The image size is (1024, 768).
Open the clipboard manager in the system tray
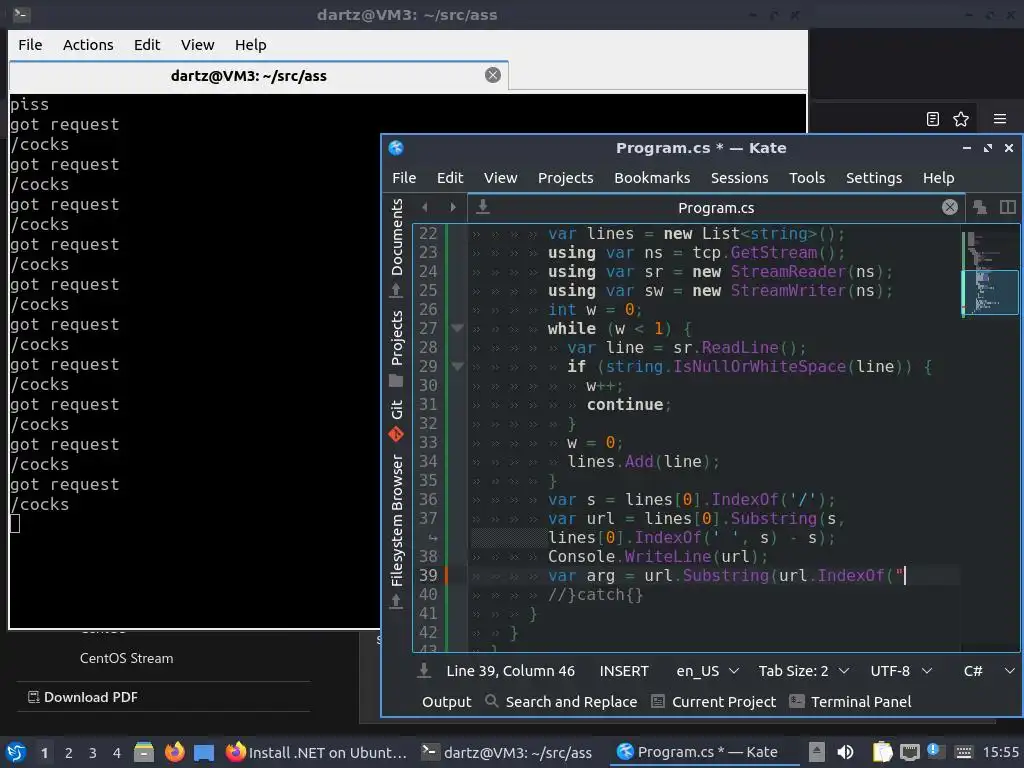coord(882,752)
